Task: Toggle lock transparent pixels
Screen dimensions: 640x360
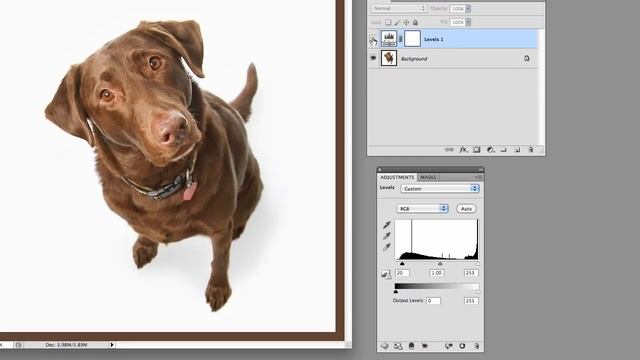Action: point(388,22)
